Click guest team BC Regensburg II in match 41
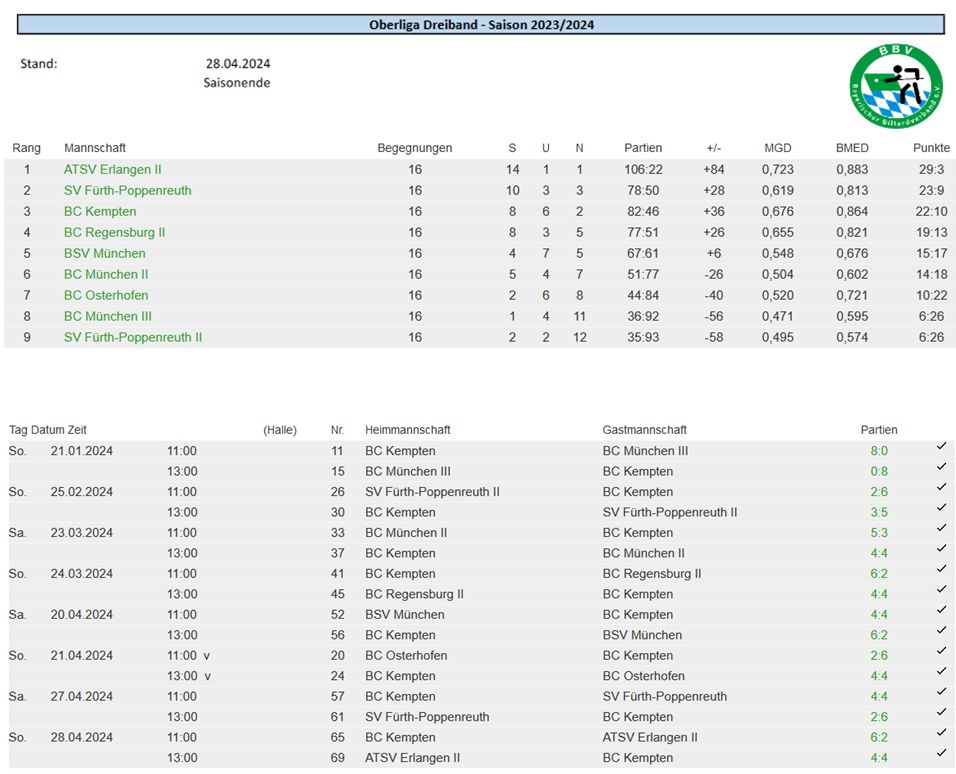The image size is (956, 774). coord(652,573)
